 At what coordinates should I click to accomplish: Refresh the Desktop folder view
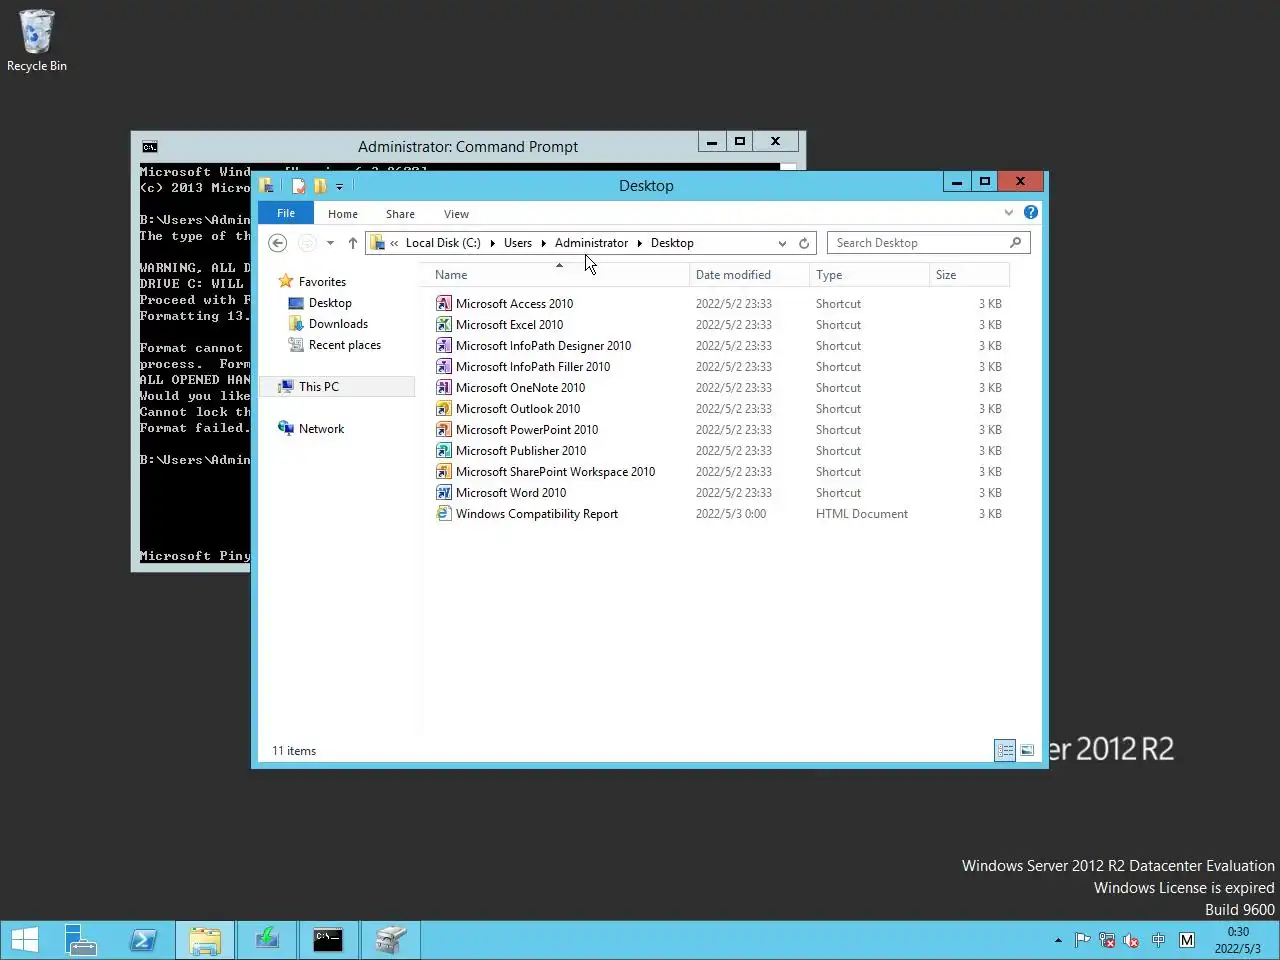point(804,243)
